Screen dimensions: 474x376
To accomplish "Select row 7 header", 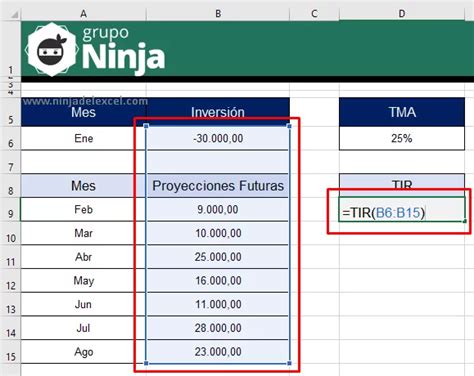I will point(10,162).
